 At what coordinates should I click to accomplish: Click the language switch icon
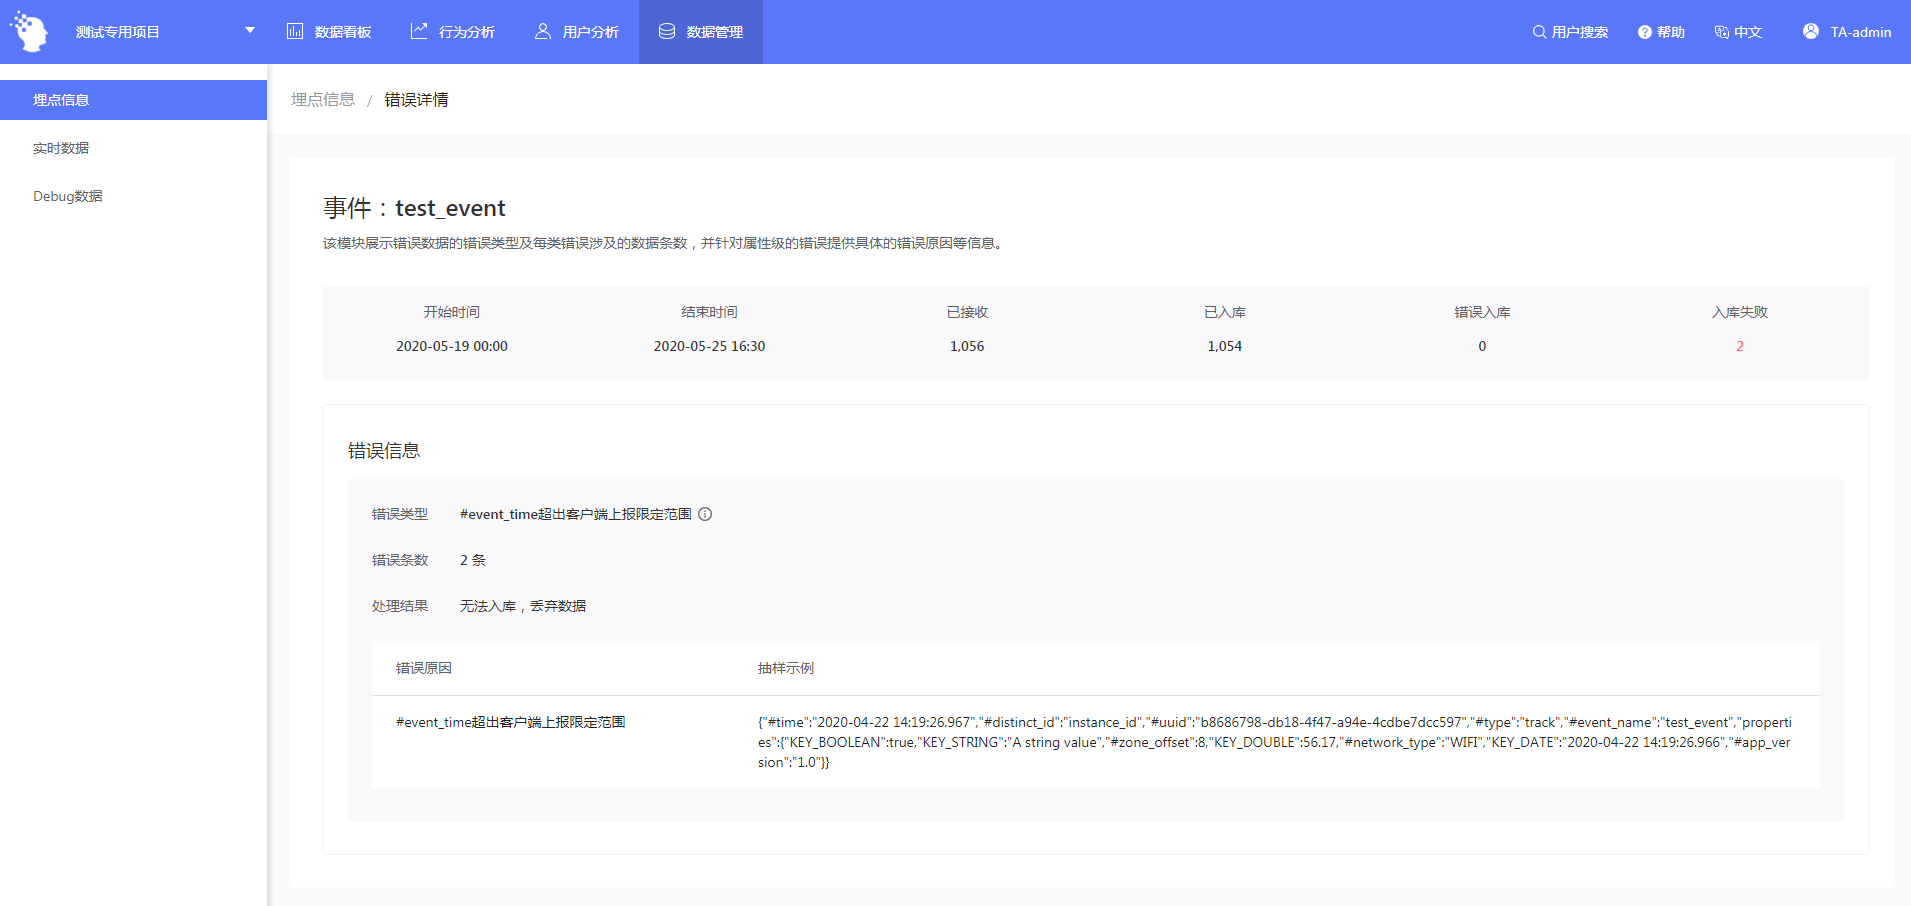[x=1722, y=32]
